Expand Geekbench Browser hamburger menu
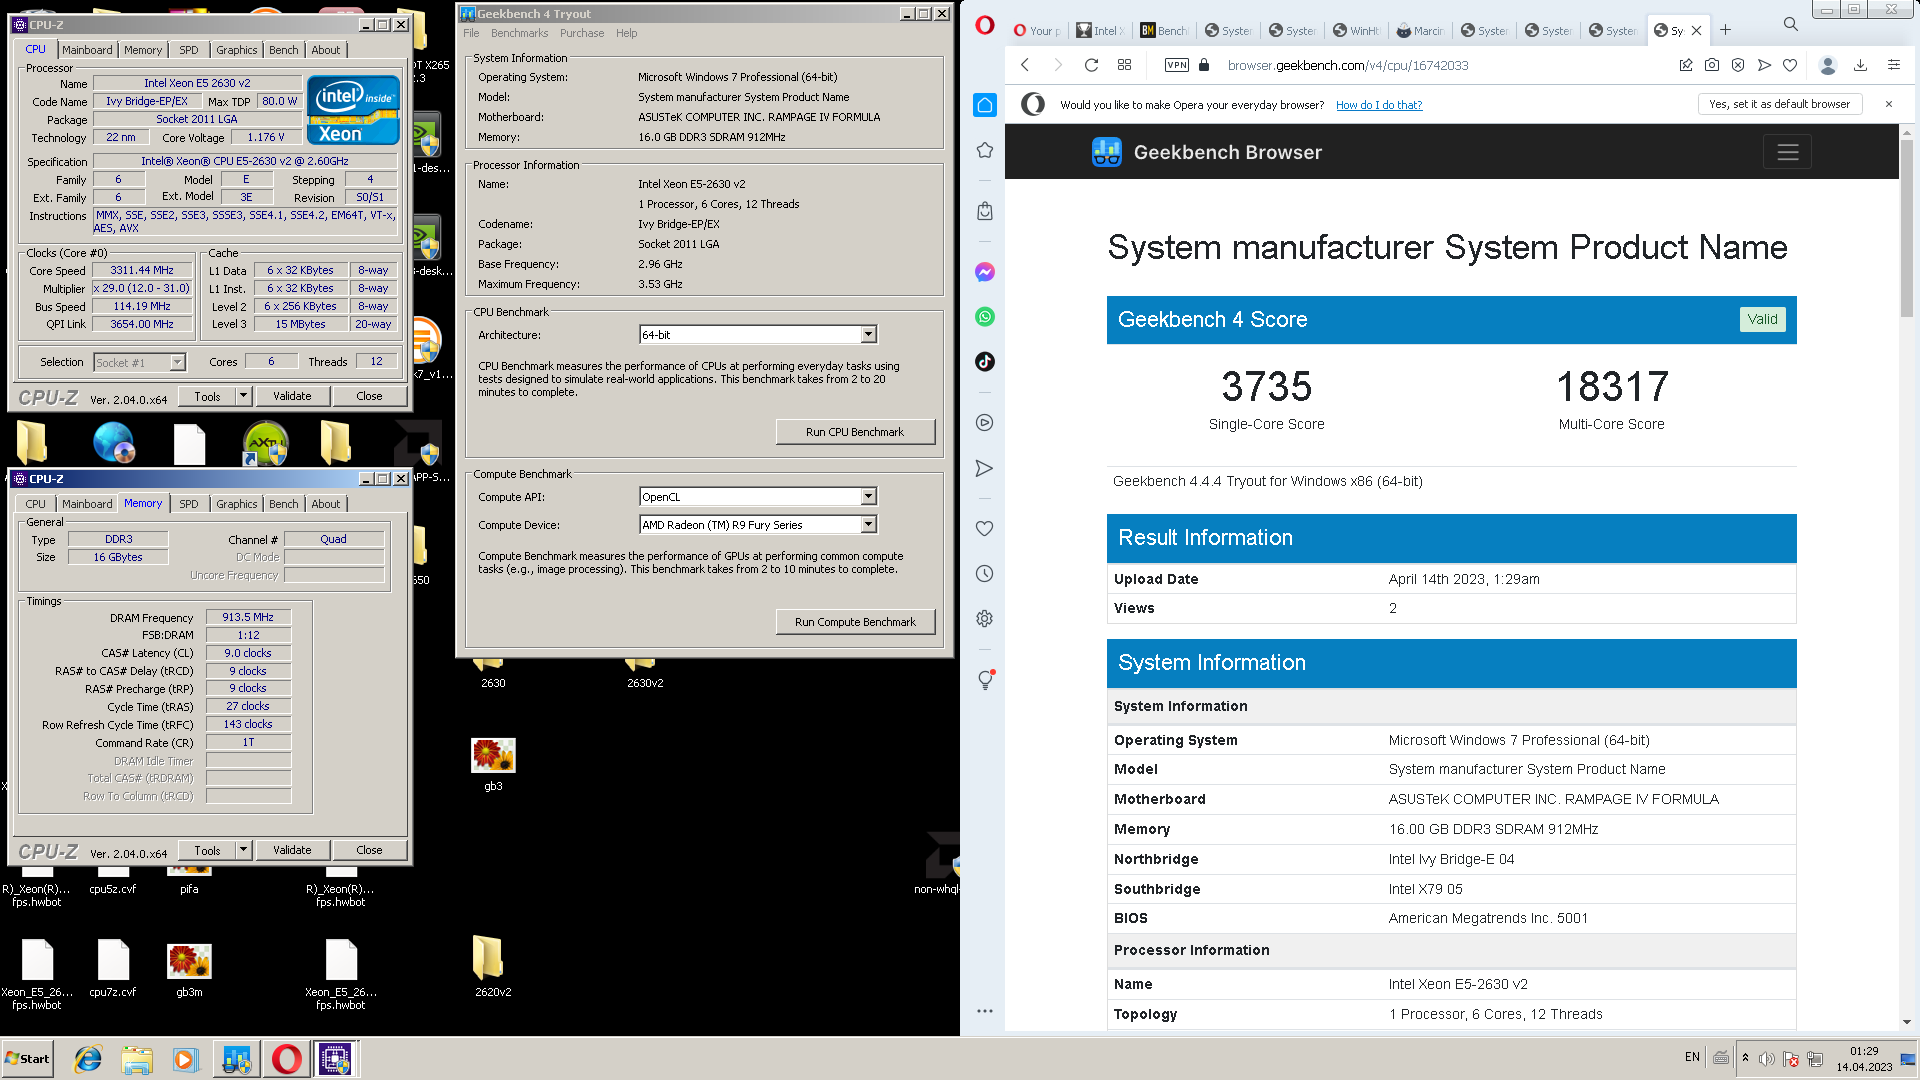1920x1080 pixels. tap(1788, 152)
